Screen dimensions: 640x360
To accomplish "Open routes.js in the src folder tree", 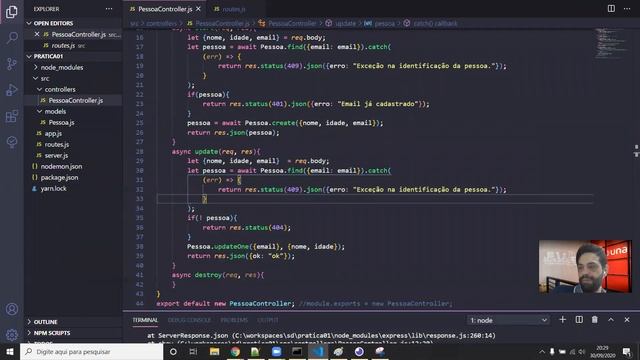I will click(57, 144).
